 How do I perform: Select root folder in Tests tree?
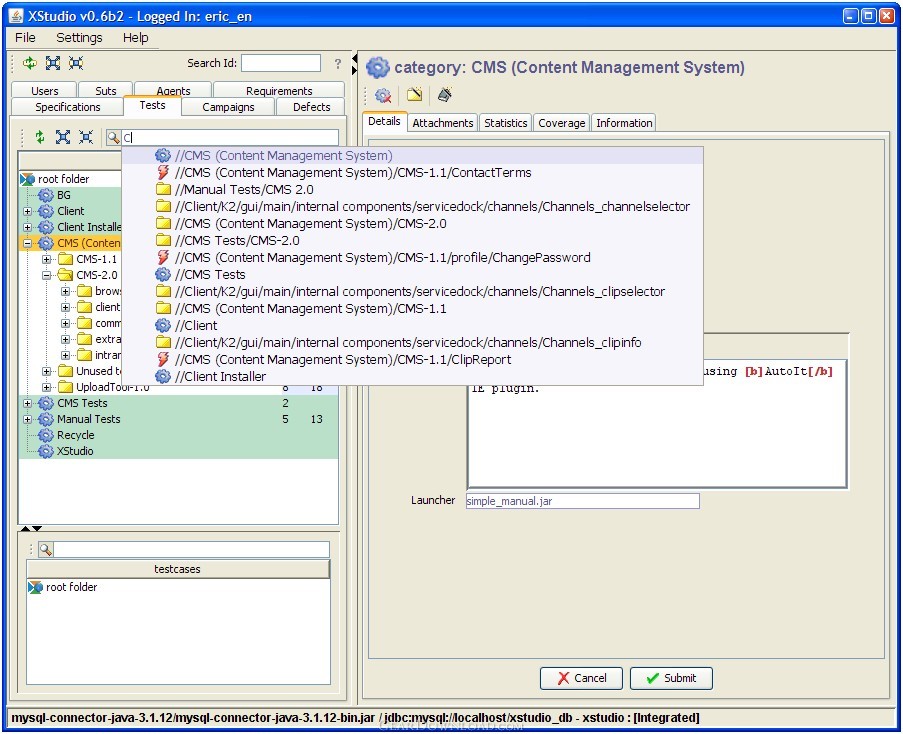(x=63, y=179)
